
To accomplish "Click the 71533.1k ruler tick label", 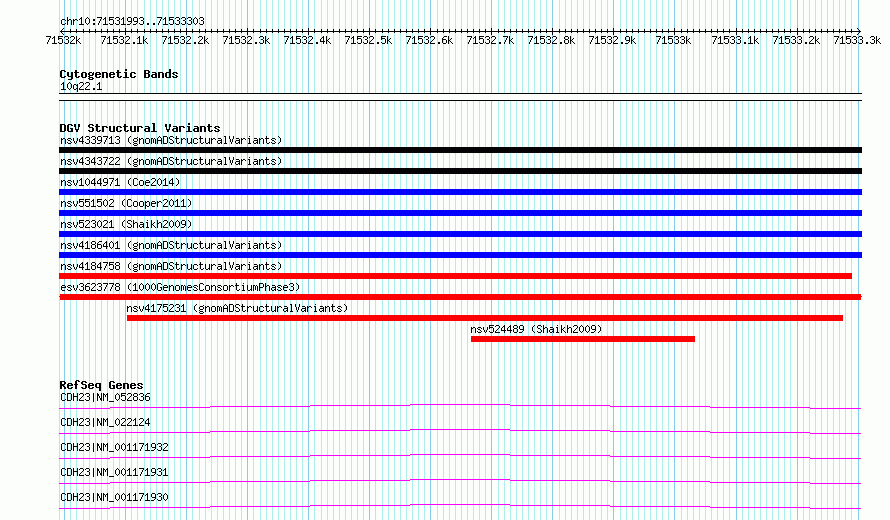I will [x=735, y=40].
